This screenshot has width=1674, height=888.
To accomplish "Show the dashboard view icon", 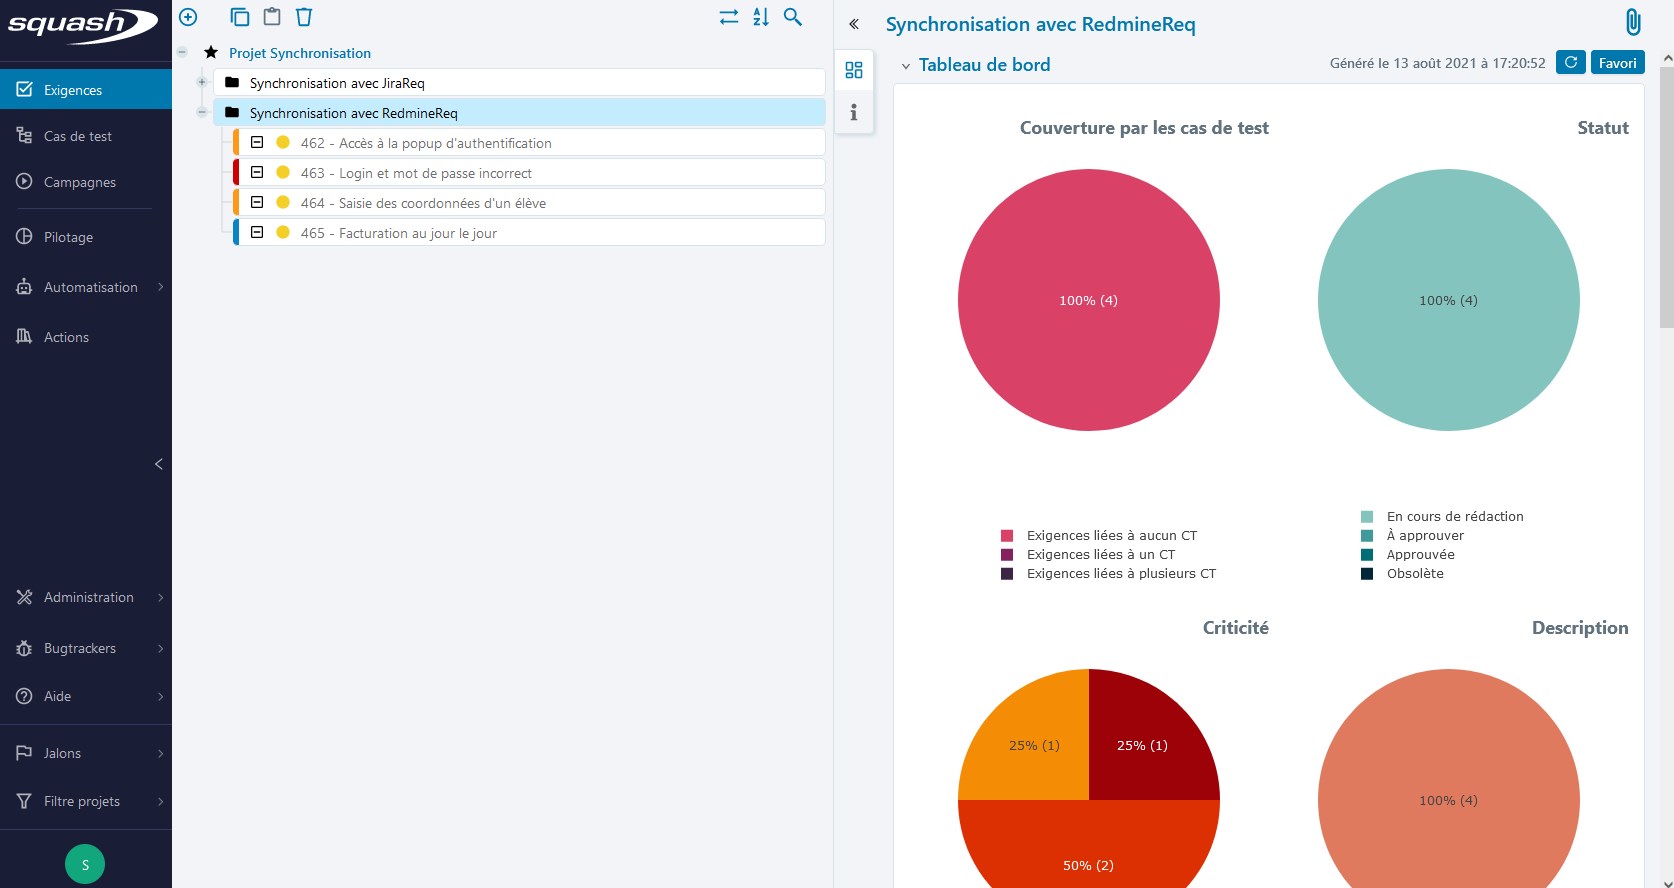I will [854, 70].
